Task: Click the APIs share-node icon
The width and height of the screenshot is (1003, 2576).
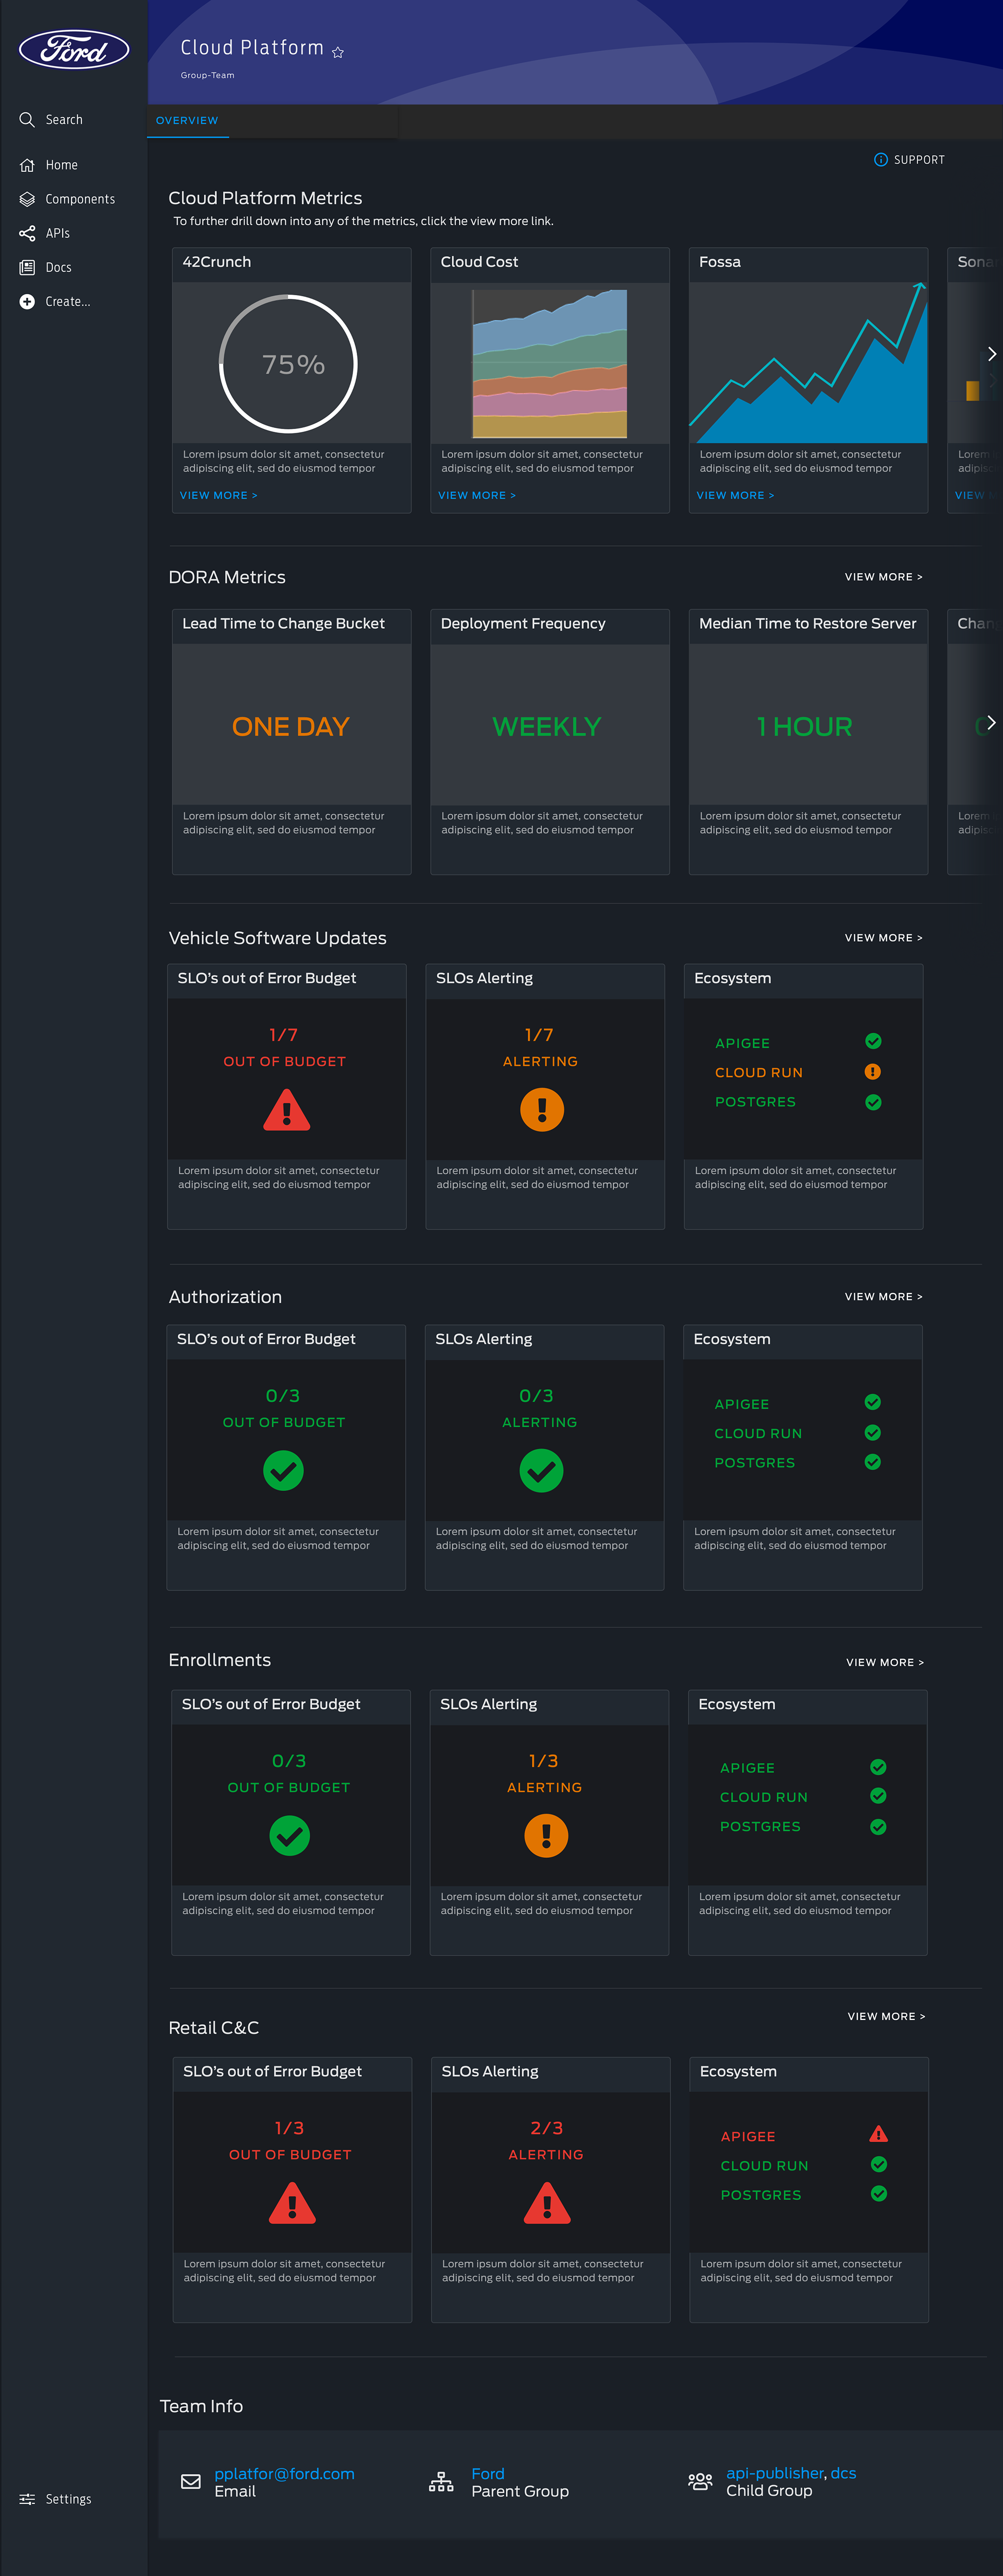Action: 27,233
